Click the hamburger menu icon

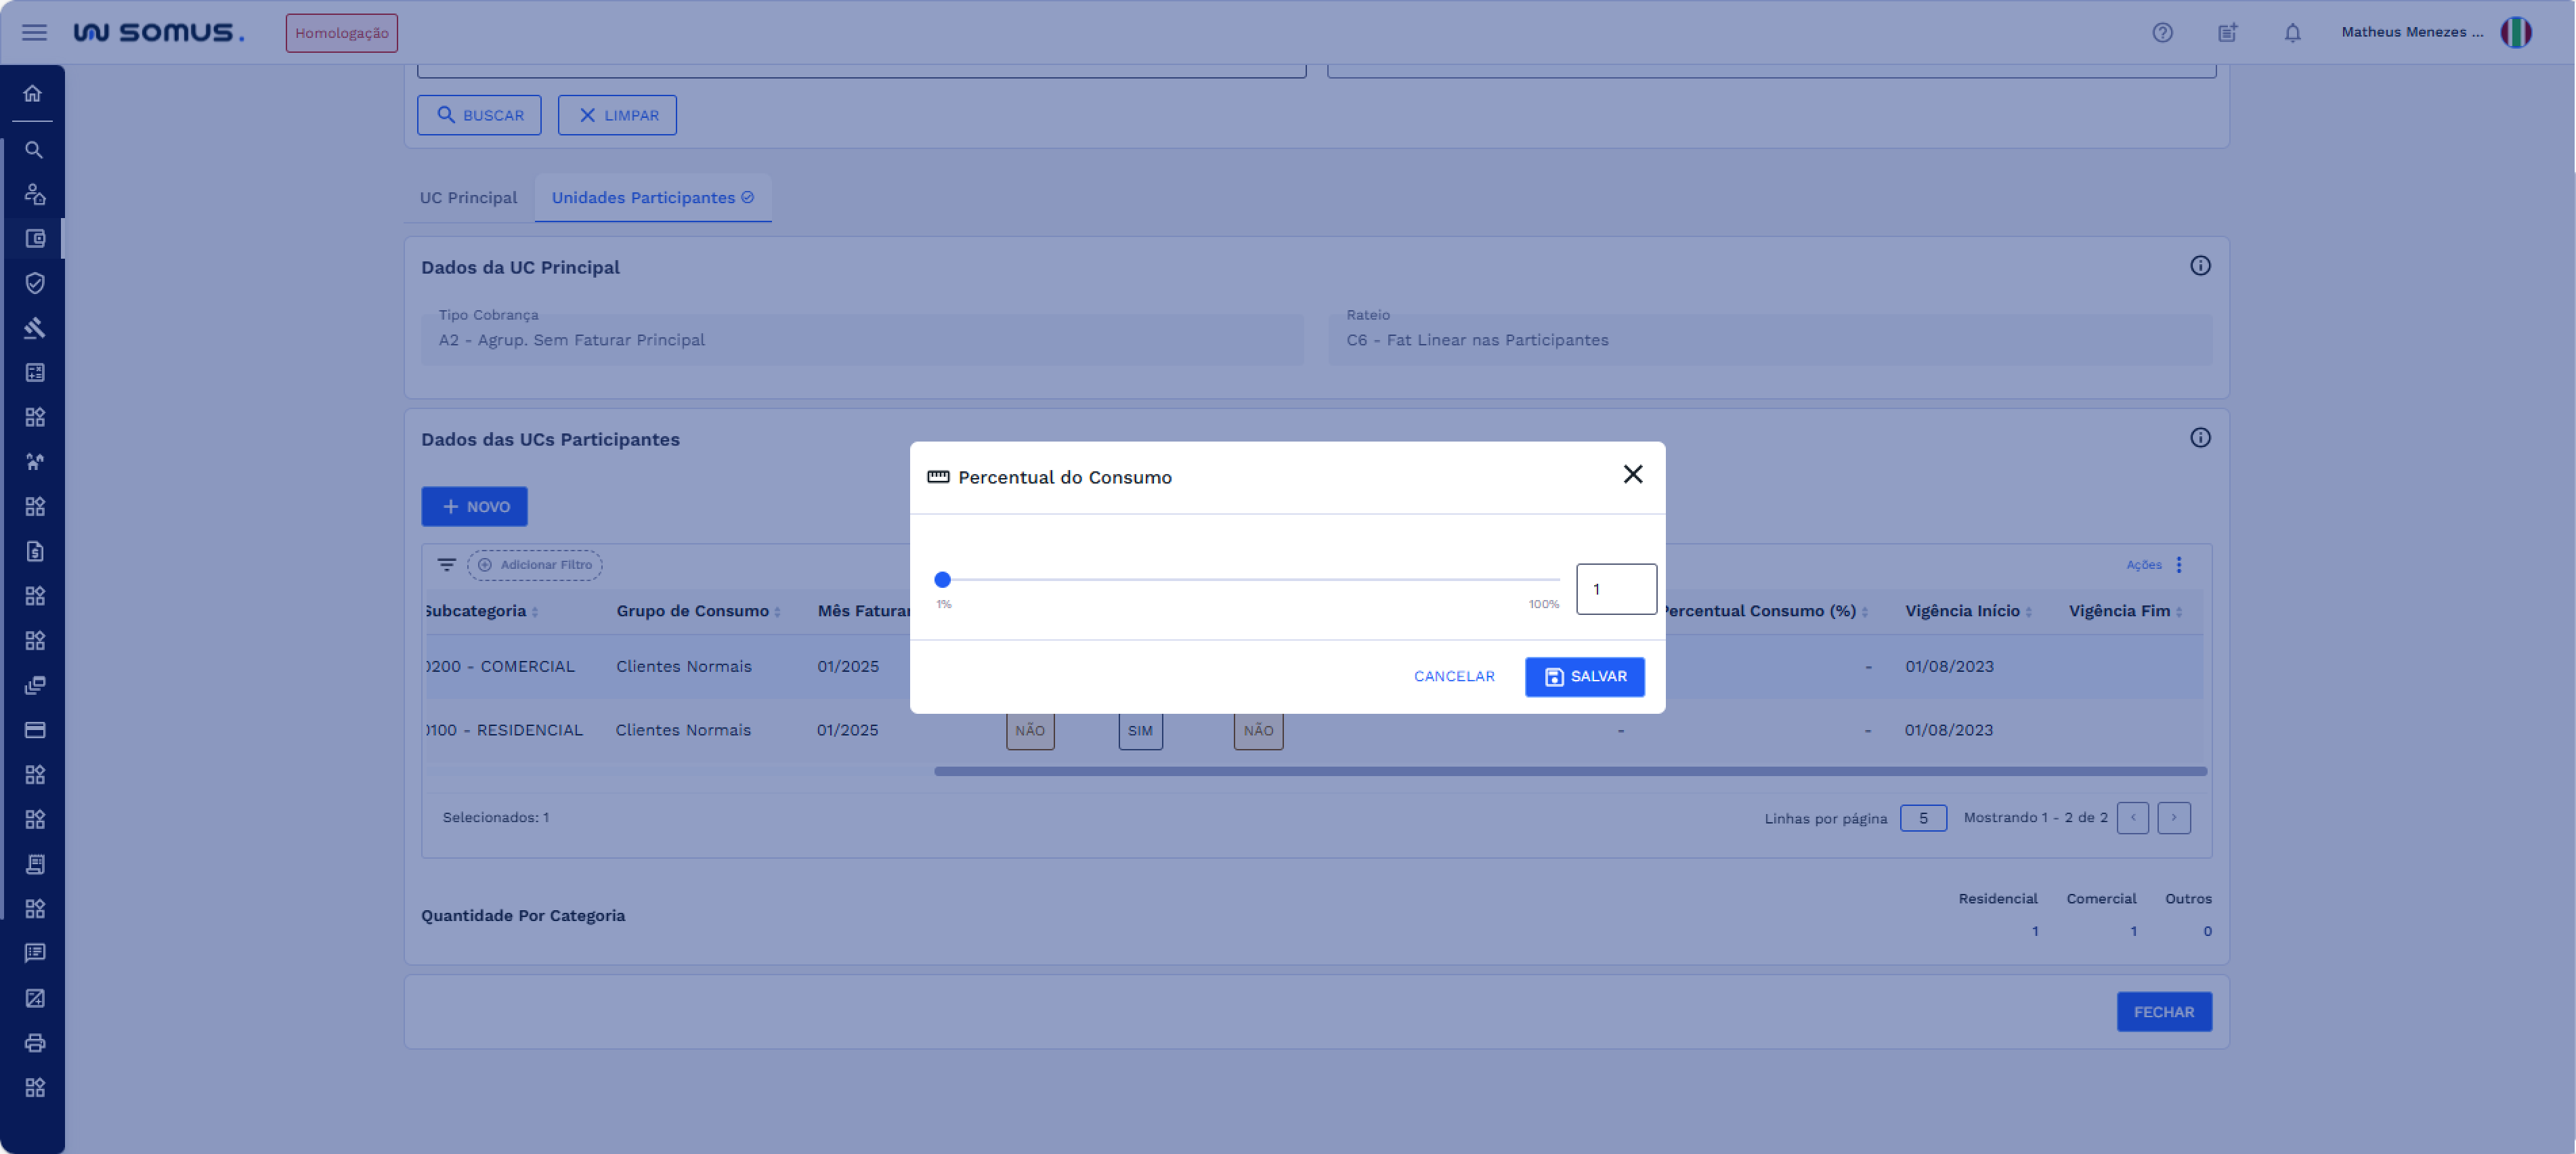coord(34,33)
